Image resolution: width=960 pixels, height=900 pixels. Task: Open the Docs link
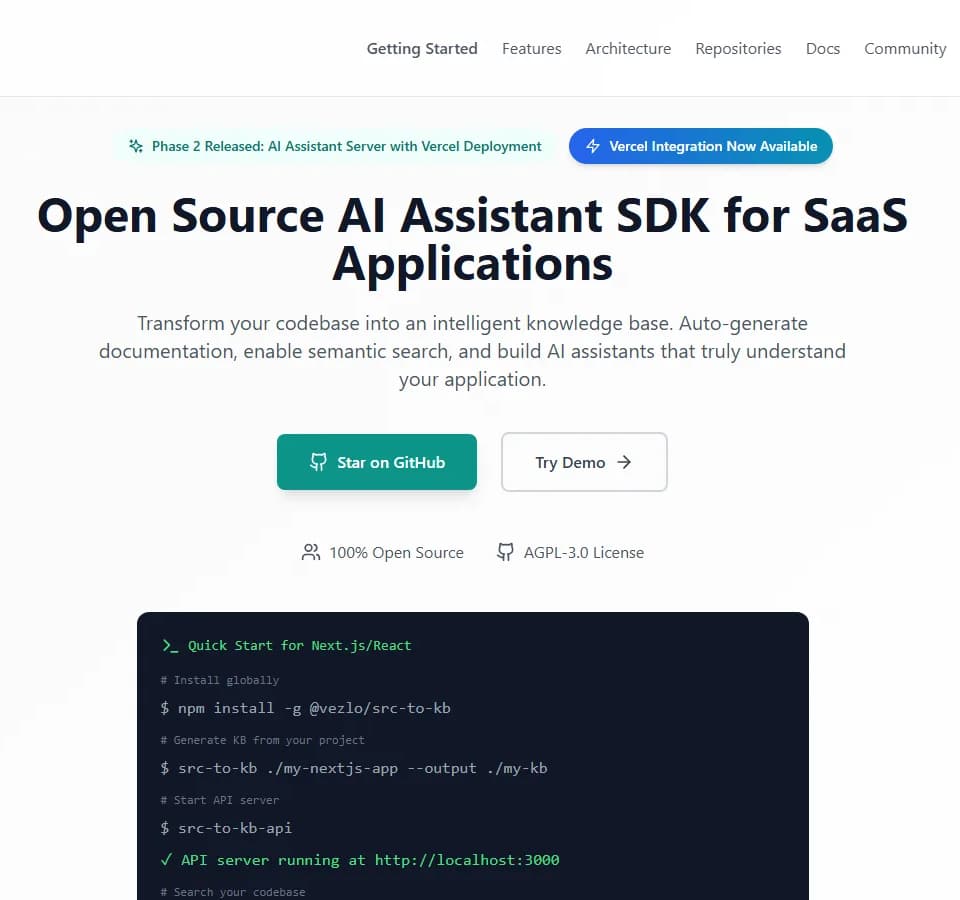point(823,49)
